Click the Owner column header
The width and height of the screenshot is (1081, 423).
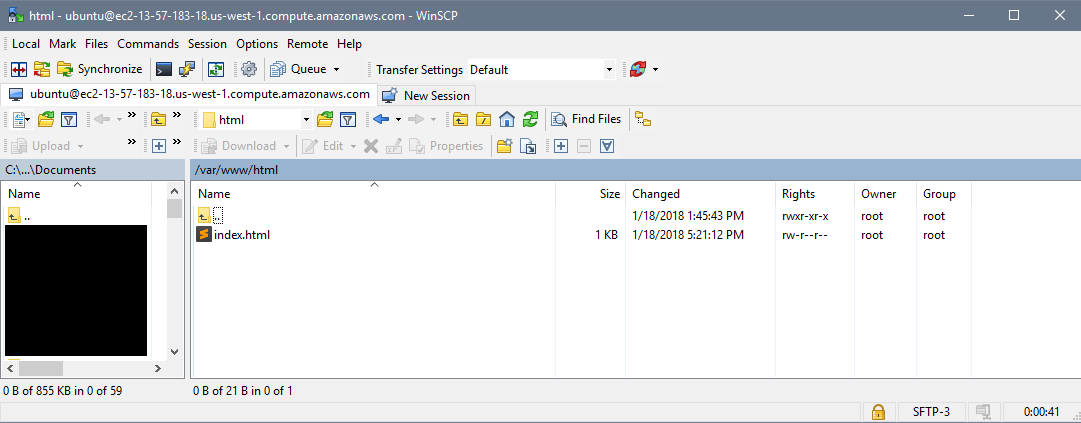click(886, 194)
